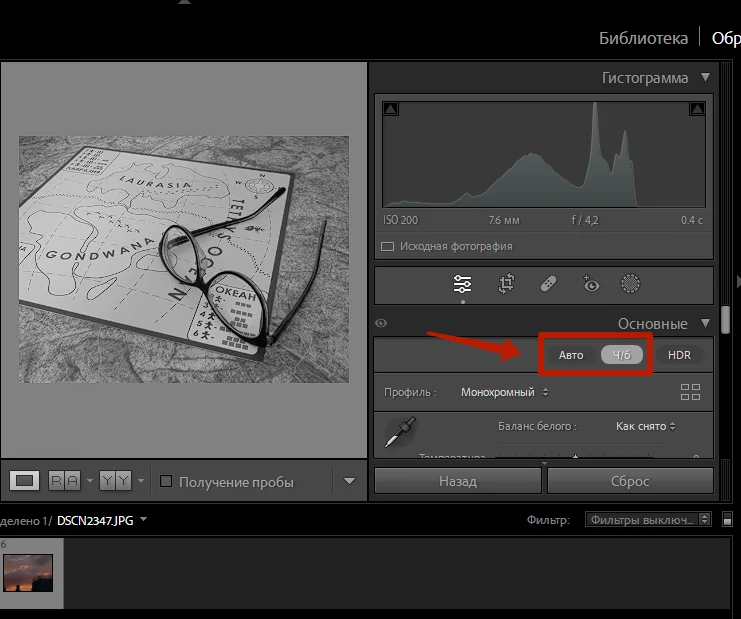Select the filmstrip sunset photo thumbnail
Screen dimensions: 741x619
[27, 573]
